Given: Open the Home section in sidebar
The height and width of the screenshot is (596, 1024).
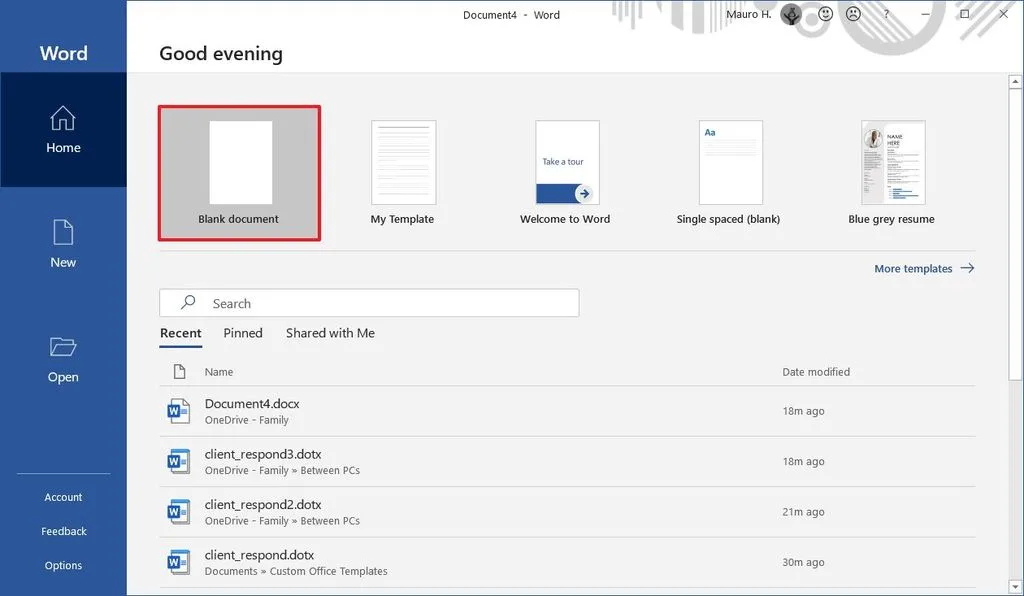Looking at the screenshot, I should point(63,130).
